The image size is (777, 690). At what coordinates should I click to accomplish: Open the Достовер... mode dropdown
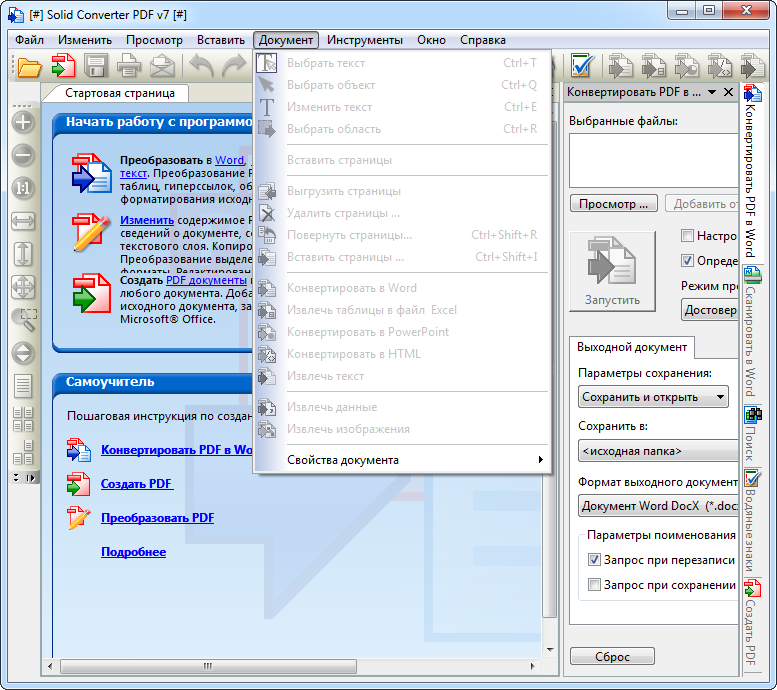(x=710, y=310)
